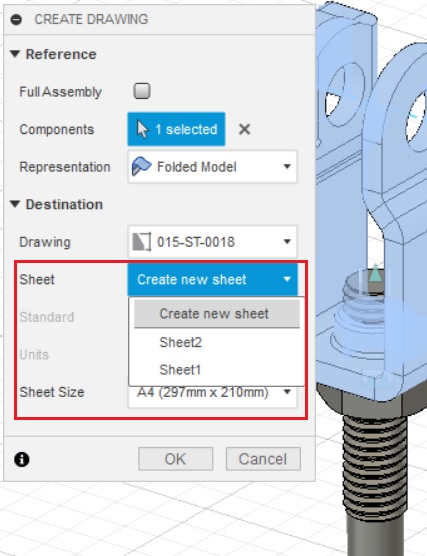Screen dimensions: 427x556
Task: Open the Drawing dropdown 015-ST-0018
Action: 212,242
